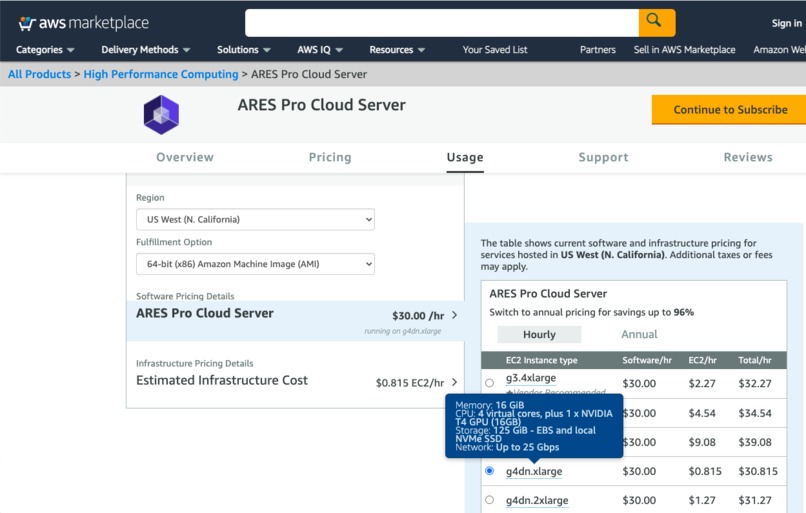The width and height of the screenshot is (806, 513).
Task: Click the $39.08 total price cell
Action: coord(755,443)
